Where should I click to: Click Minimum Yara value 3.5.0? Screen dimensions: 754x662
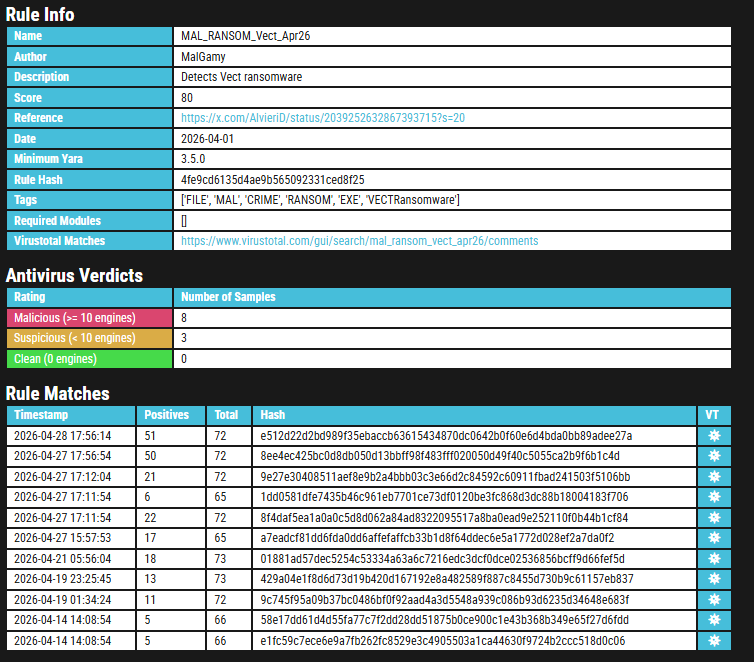point(193,159)
